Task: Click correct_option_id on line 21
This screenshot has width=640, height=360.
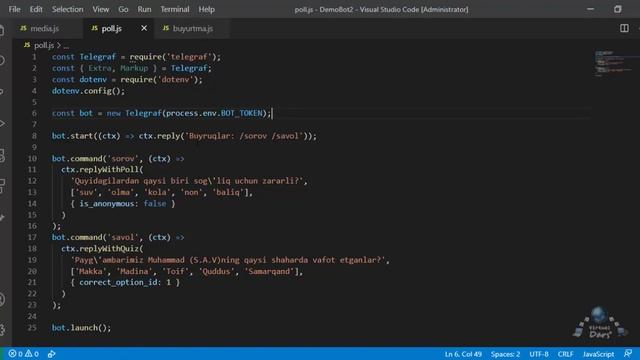Action: click(x=118, y=282)
